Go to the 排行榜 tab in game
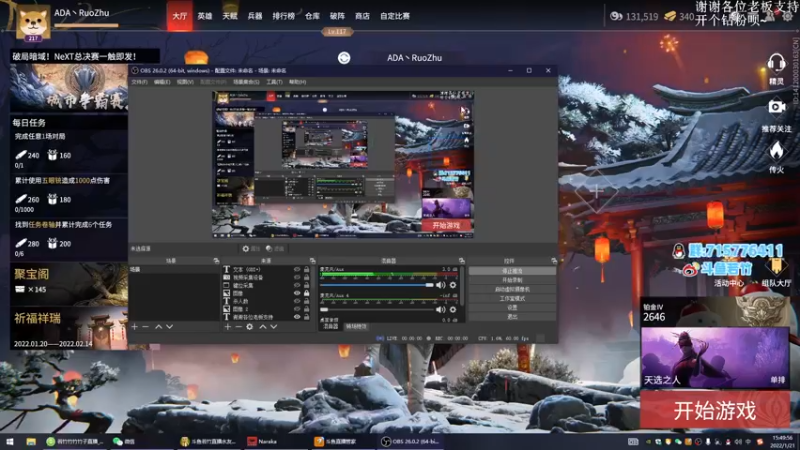The width and height of the screenshot is (800, 450). [283, 16]
